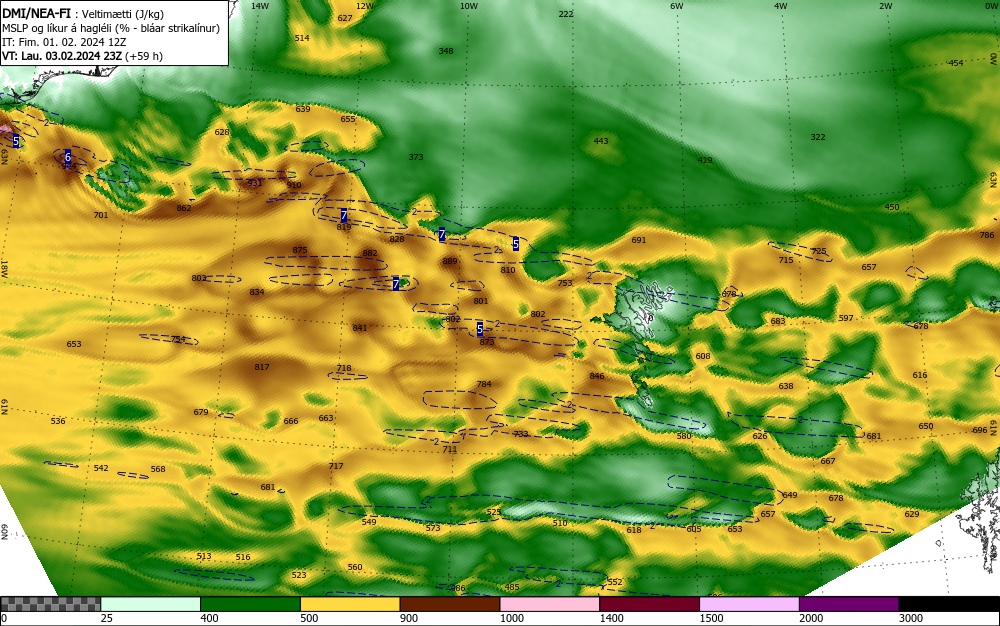Viewport: 1000px width, 626px height.
Task: Click the light pink 1000–1400 legend swatch
Action: (x=549, y=604)
